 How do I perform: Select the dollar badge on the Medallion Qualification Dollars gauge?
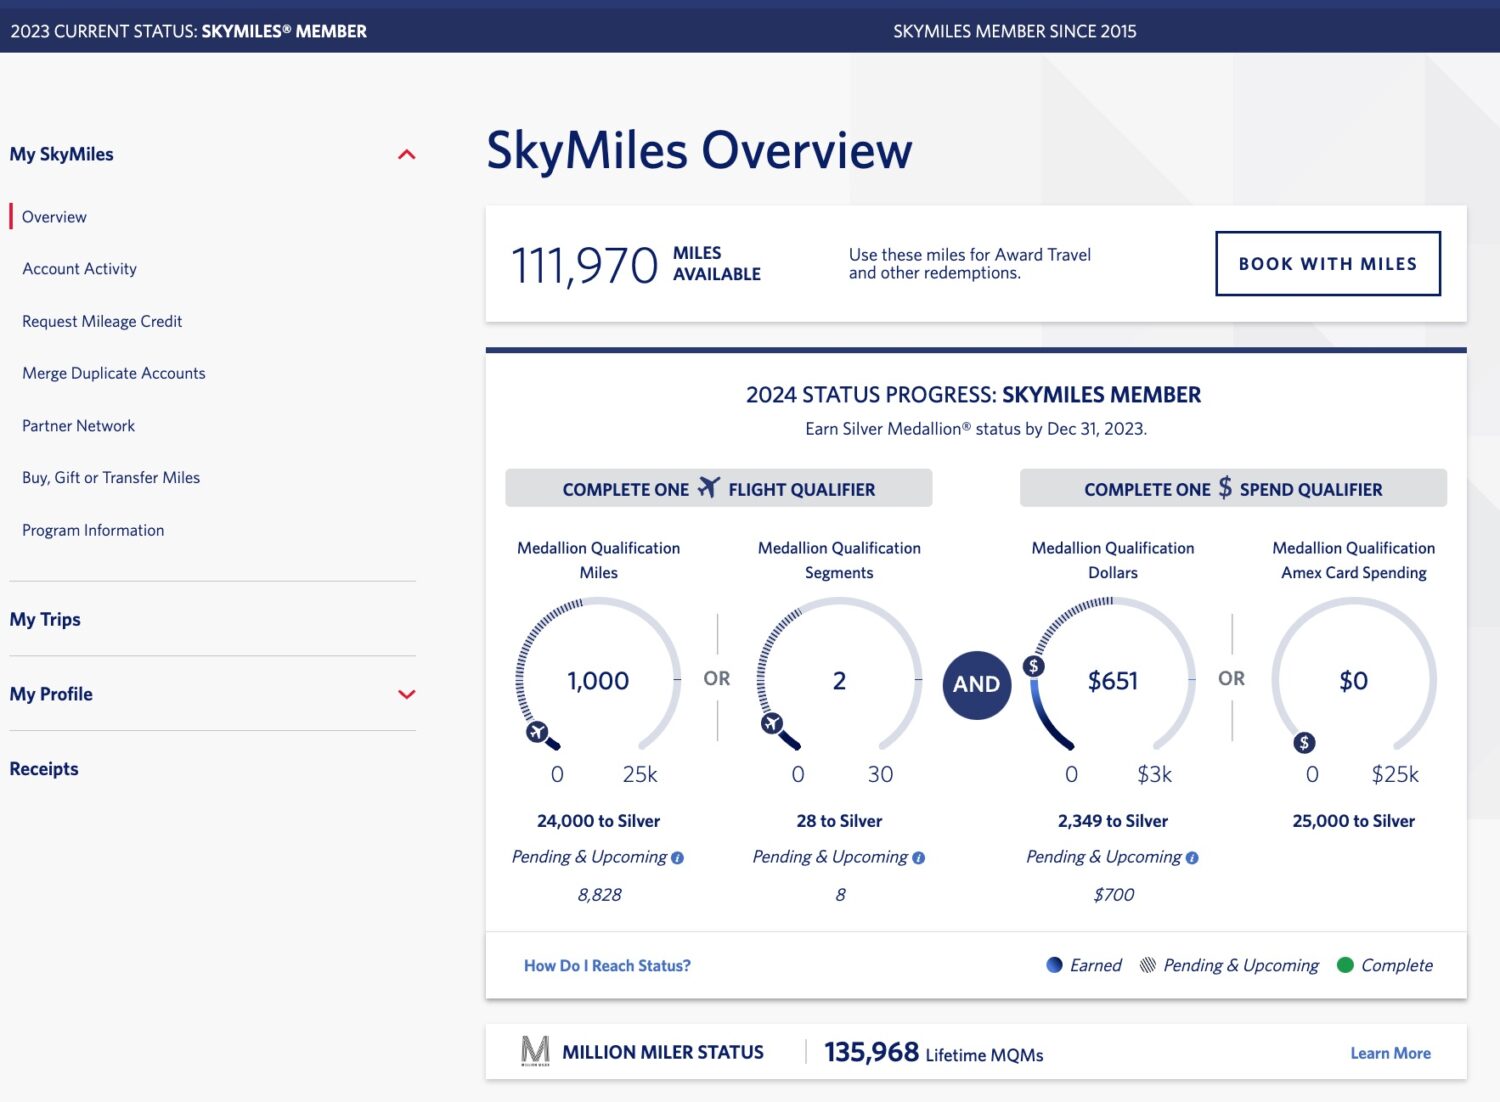1032,665
